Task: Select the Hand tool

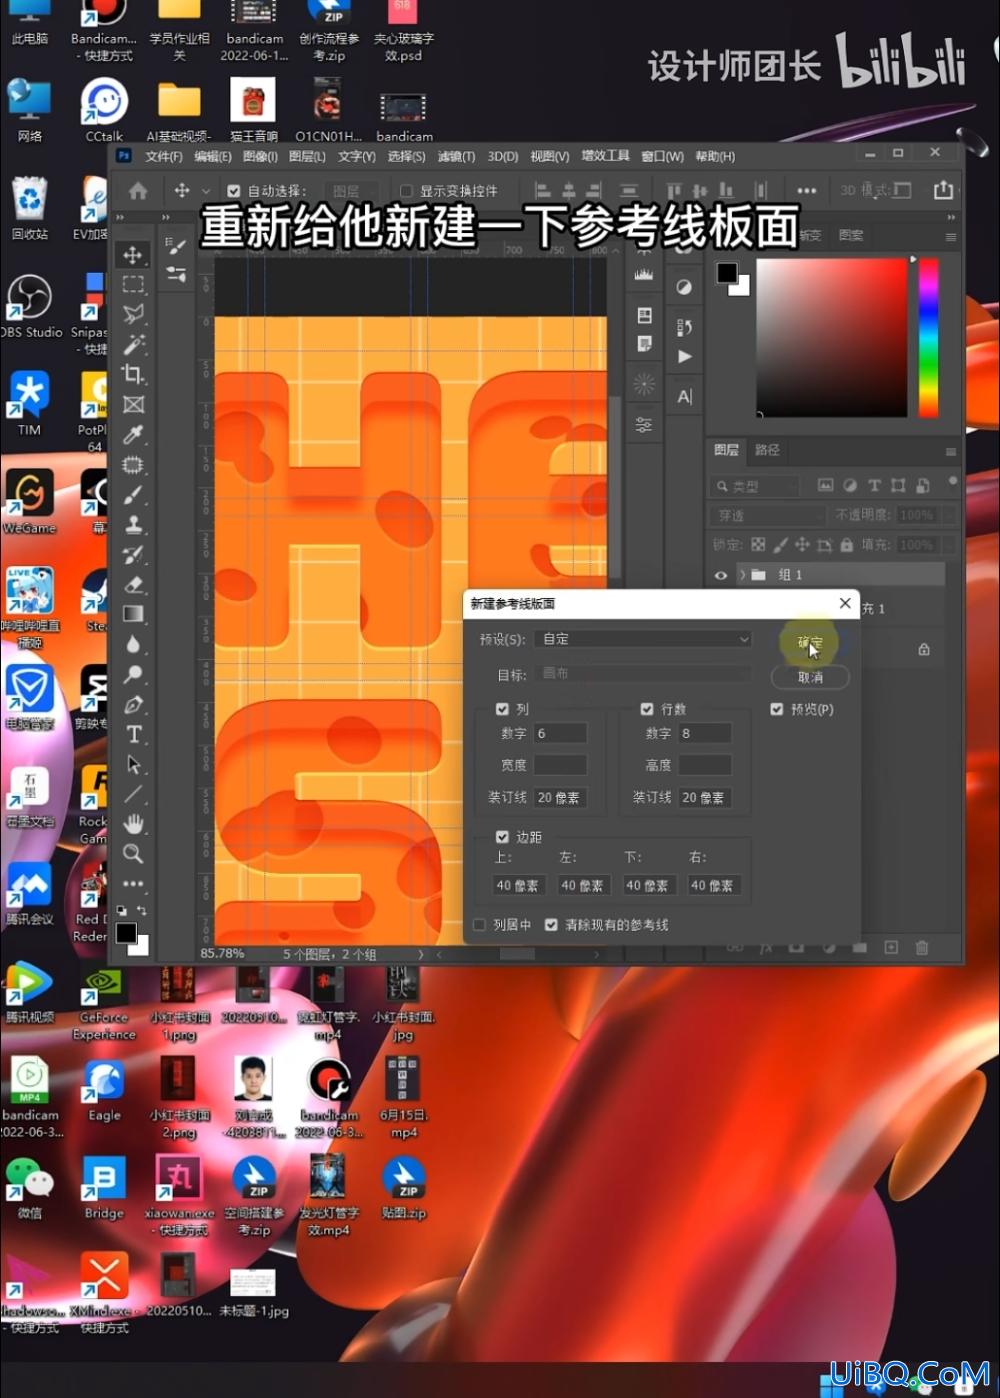Action: (x=133, y=824)
